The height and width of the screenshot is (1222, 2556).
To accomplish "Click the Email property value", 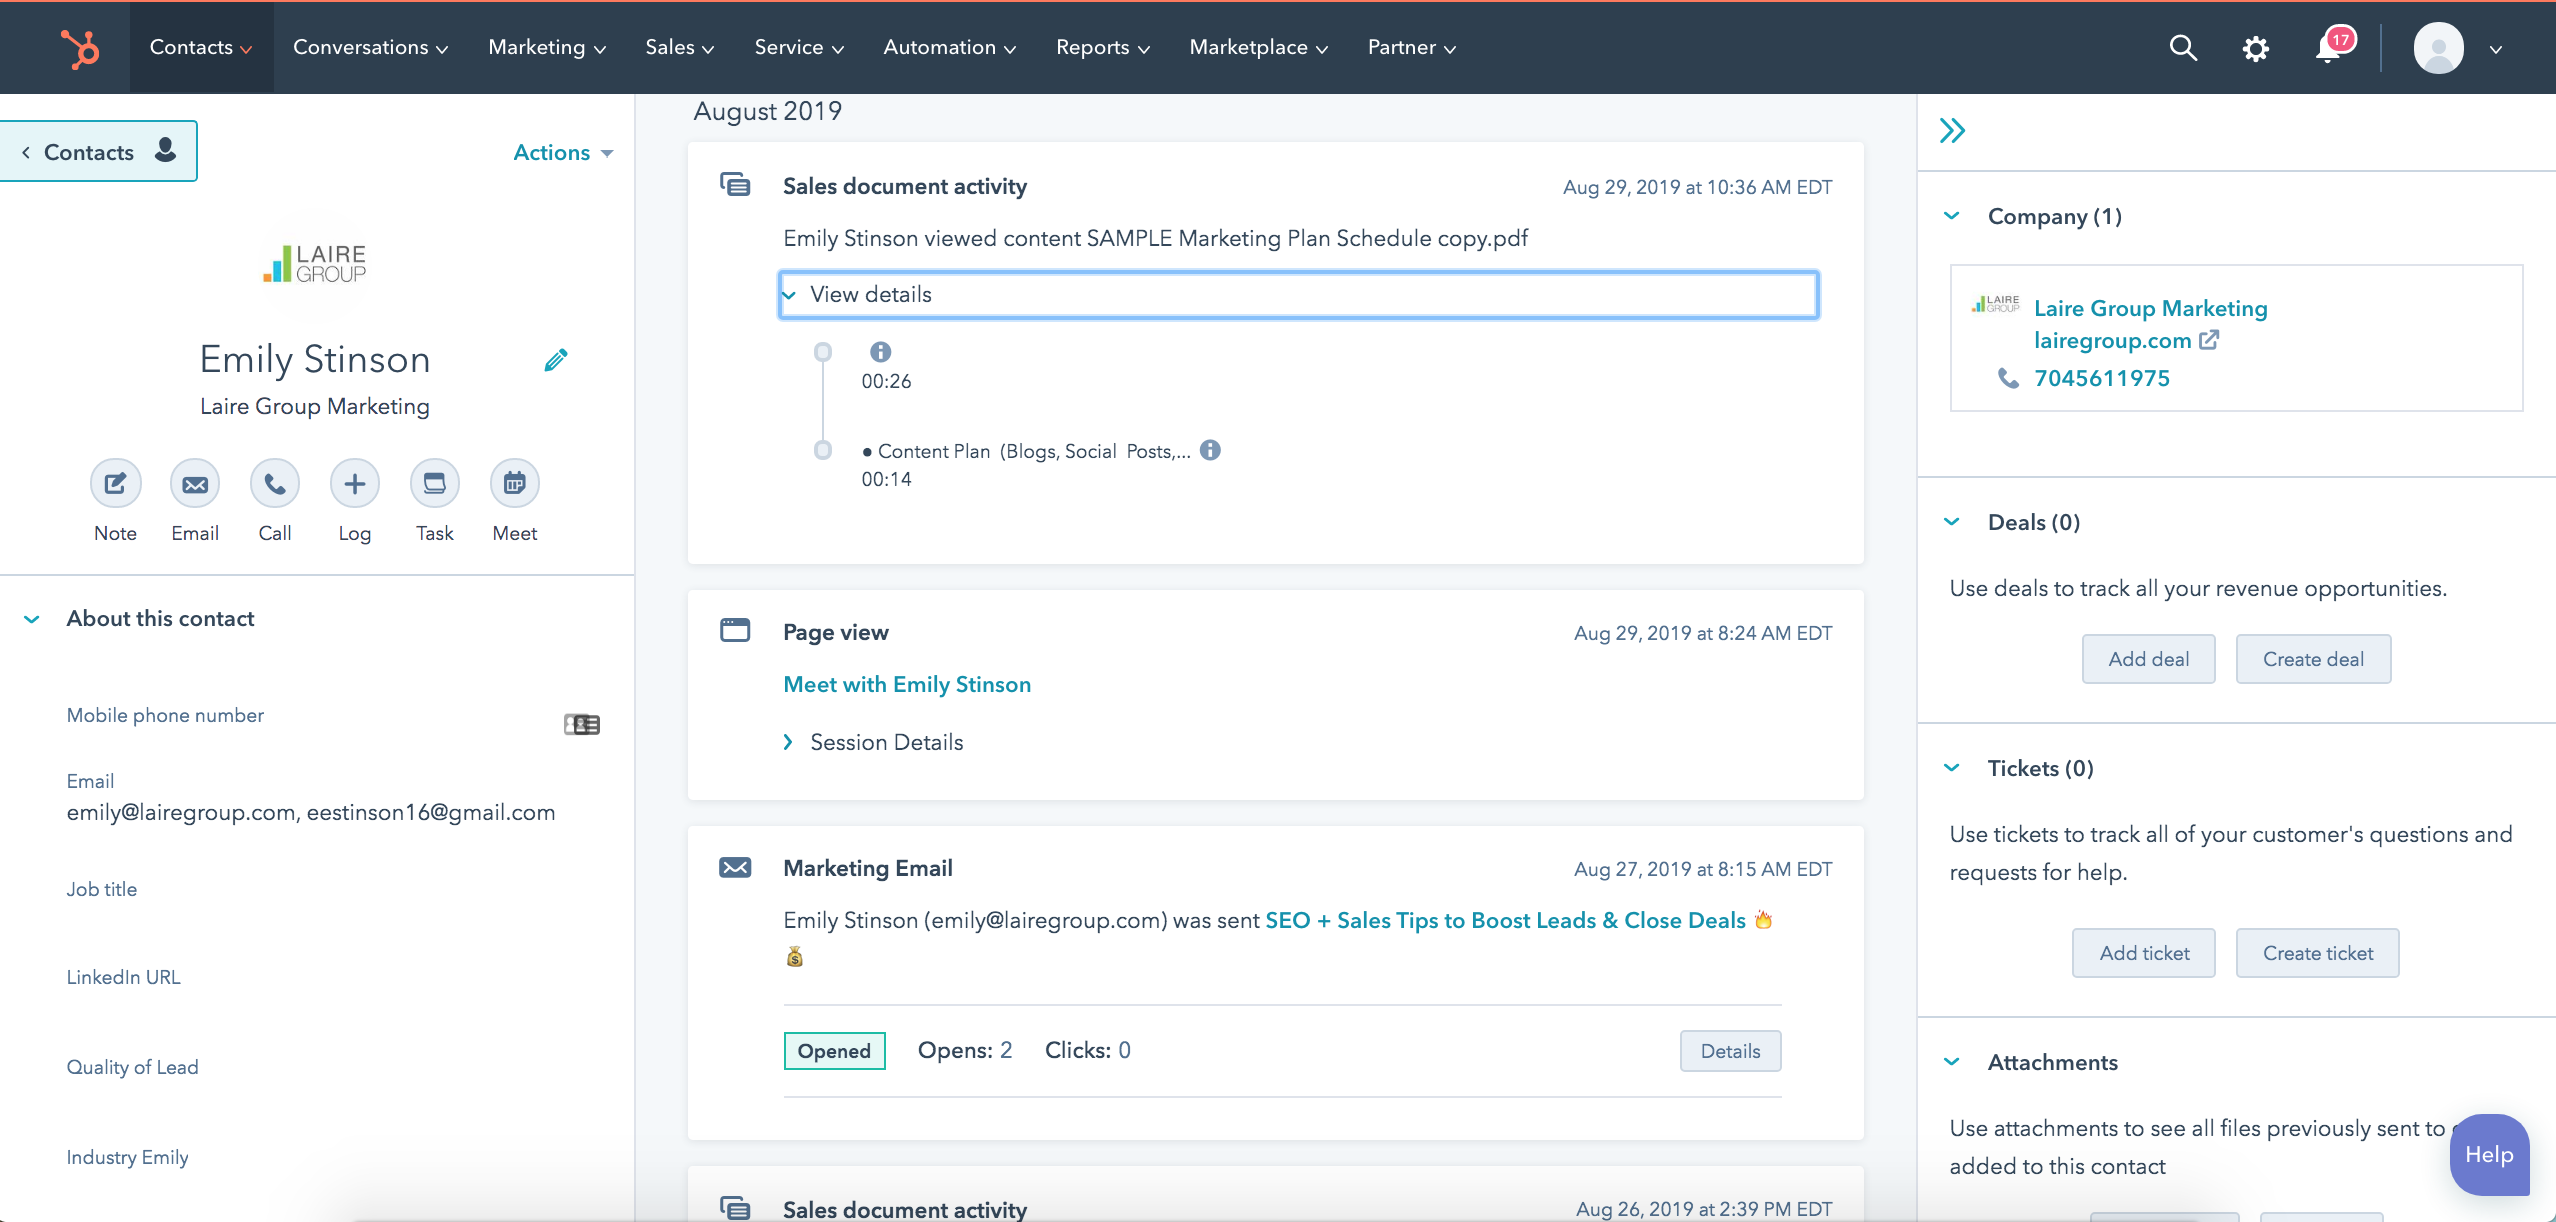I will (x=310, y=812).
